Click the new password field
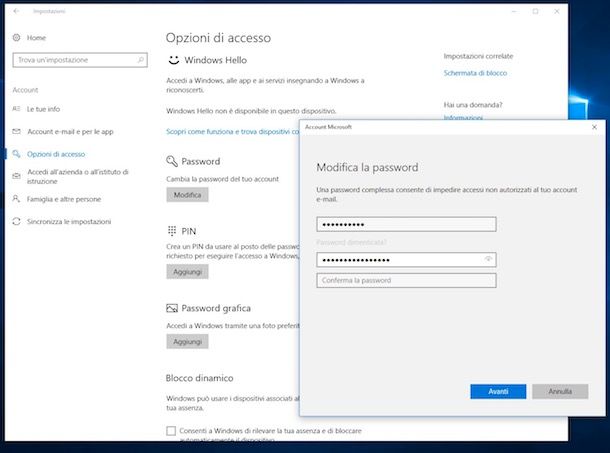Screen dimensions: 610x453 tap(406, 260)
